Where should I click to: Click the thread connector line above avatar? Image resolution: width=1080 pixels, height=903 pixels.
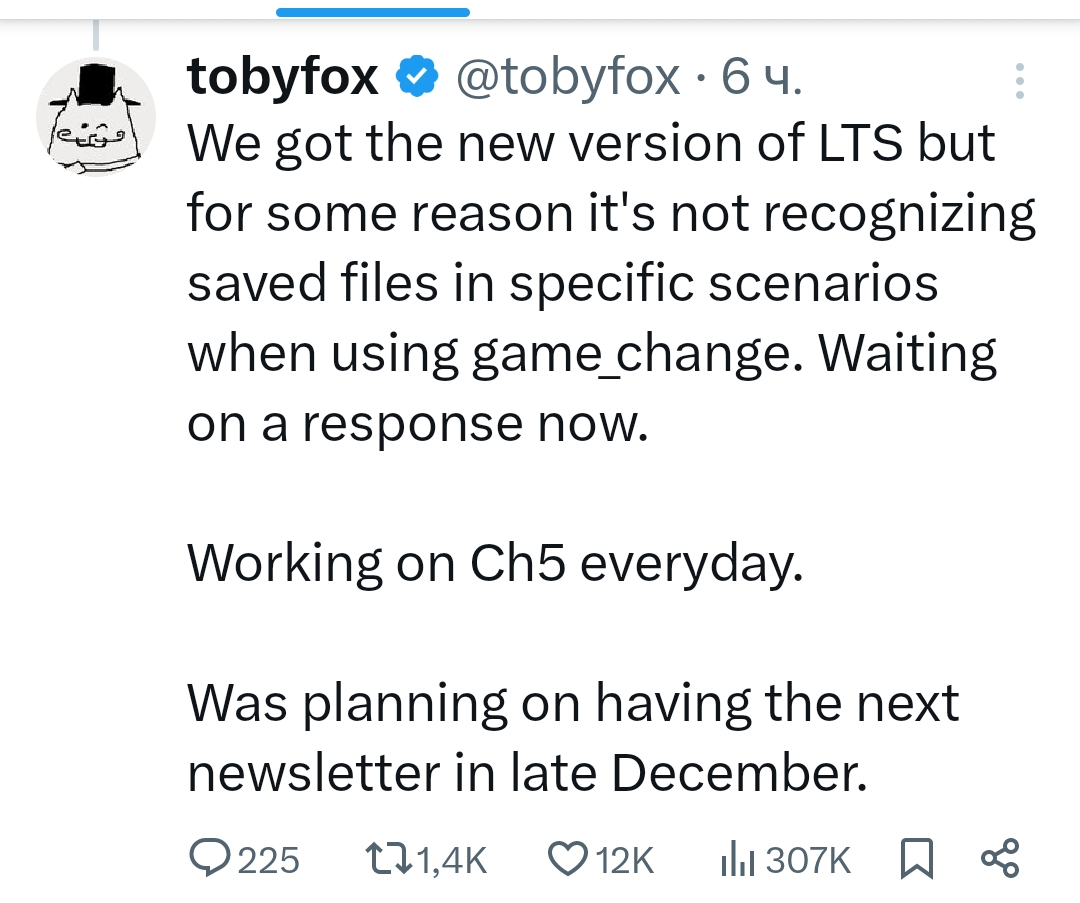coord(96,34)
